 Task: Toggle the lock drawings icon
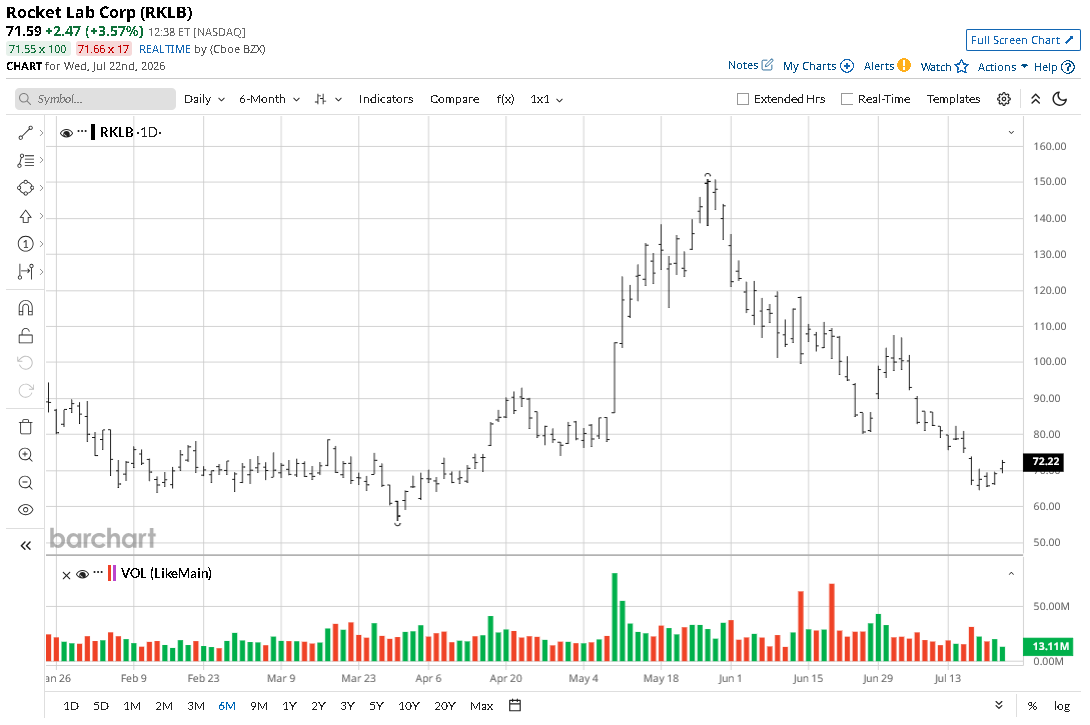pos(25,336)
